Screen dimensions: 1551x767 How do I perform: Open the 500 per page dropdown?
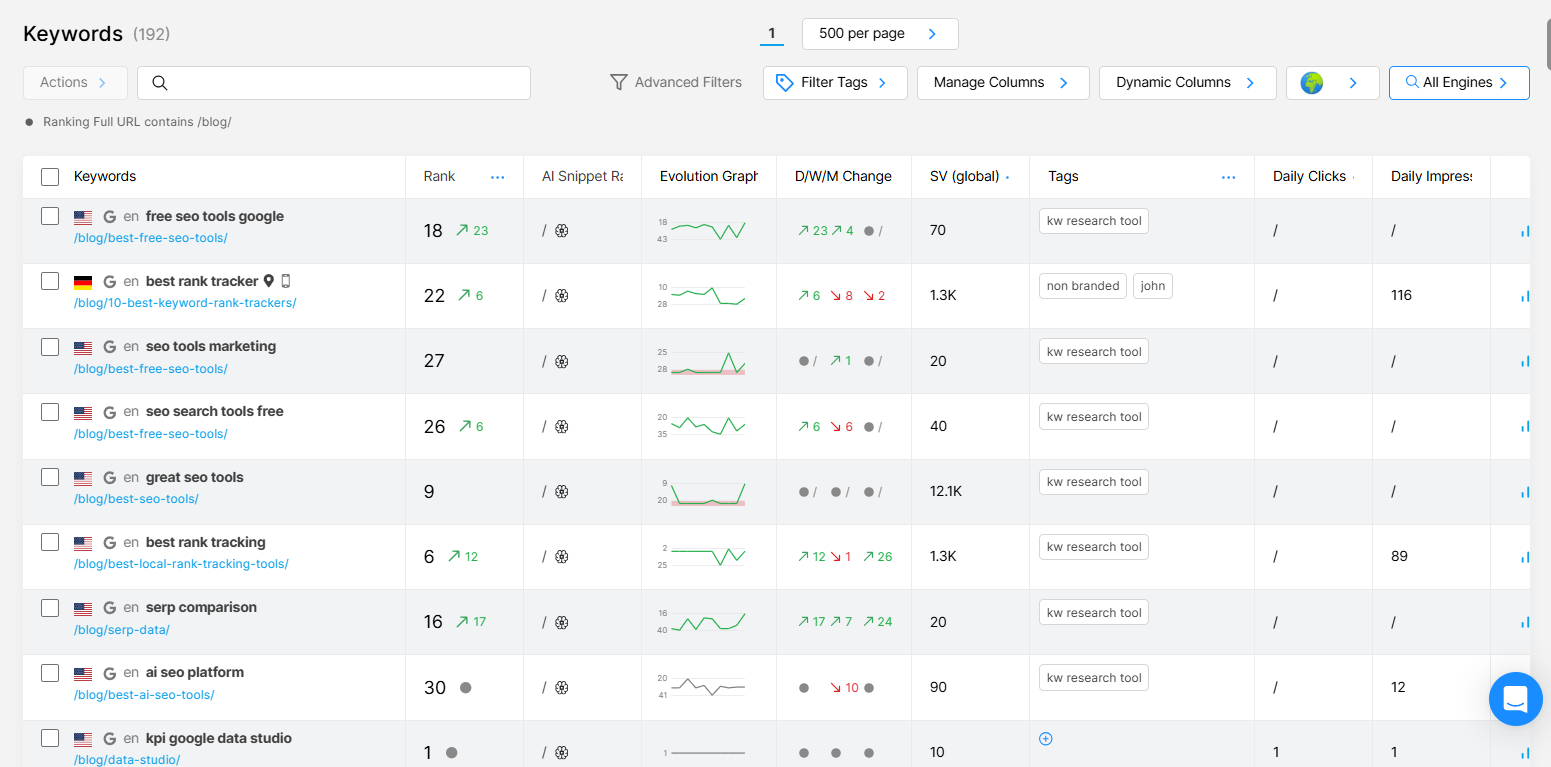click(x=879, y=33)
